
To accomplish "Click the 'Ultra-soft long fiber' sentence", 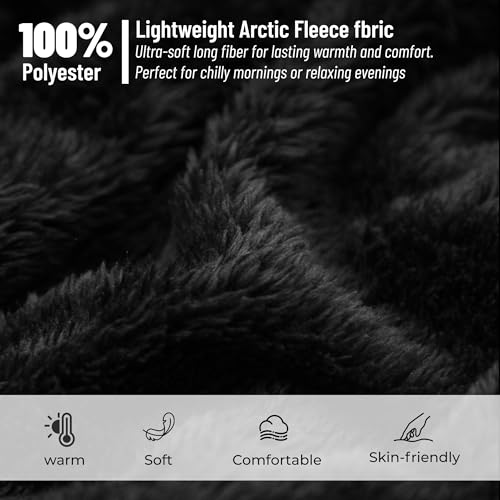I will tap(284, 52).
